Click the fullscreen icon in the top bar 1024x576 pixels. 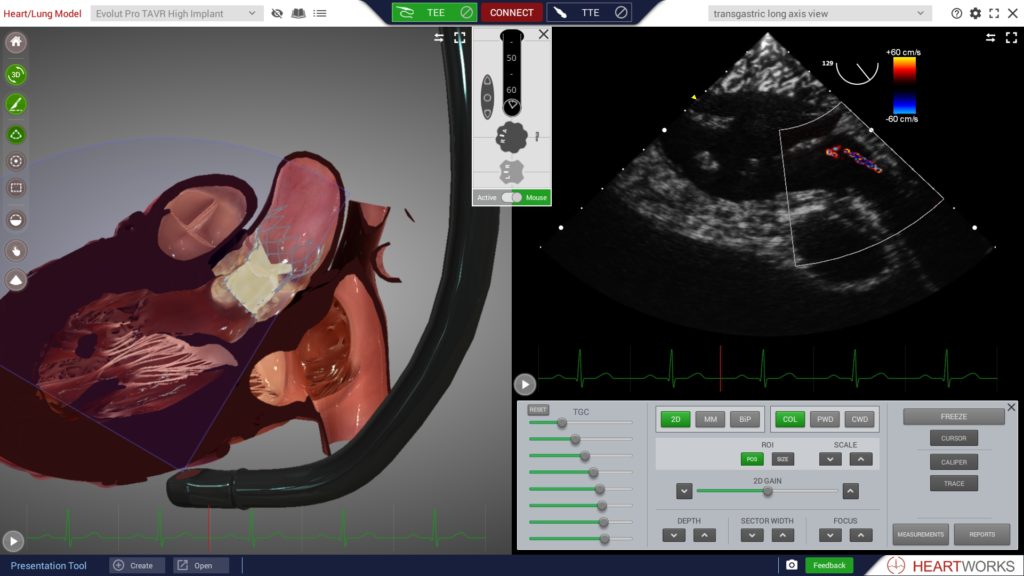pos(994,13)
